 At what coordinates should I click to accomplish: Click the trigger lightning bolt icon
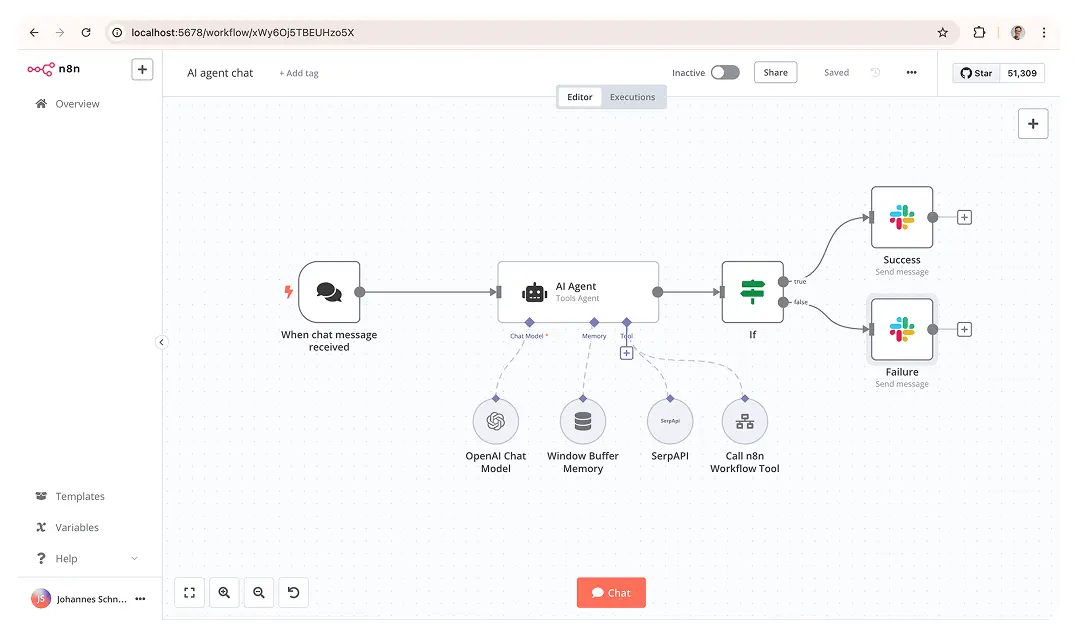coord(288,291)
